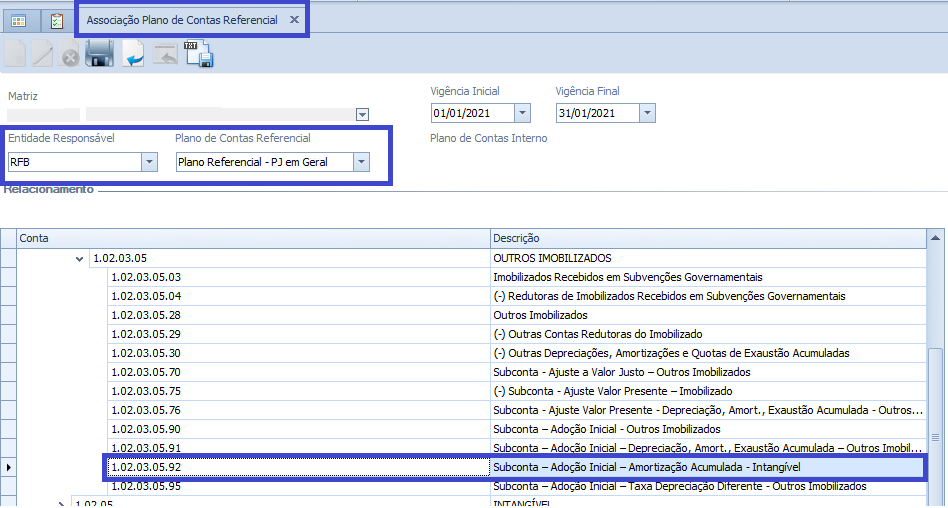Open the Vigência Final date picker
The height and width of the screenshot is (508, 948).
[647, 113]
